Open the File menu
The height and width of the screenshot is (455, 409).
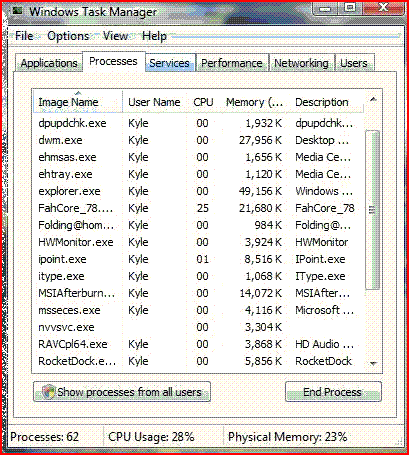coord(24,36)
